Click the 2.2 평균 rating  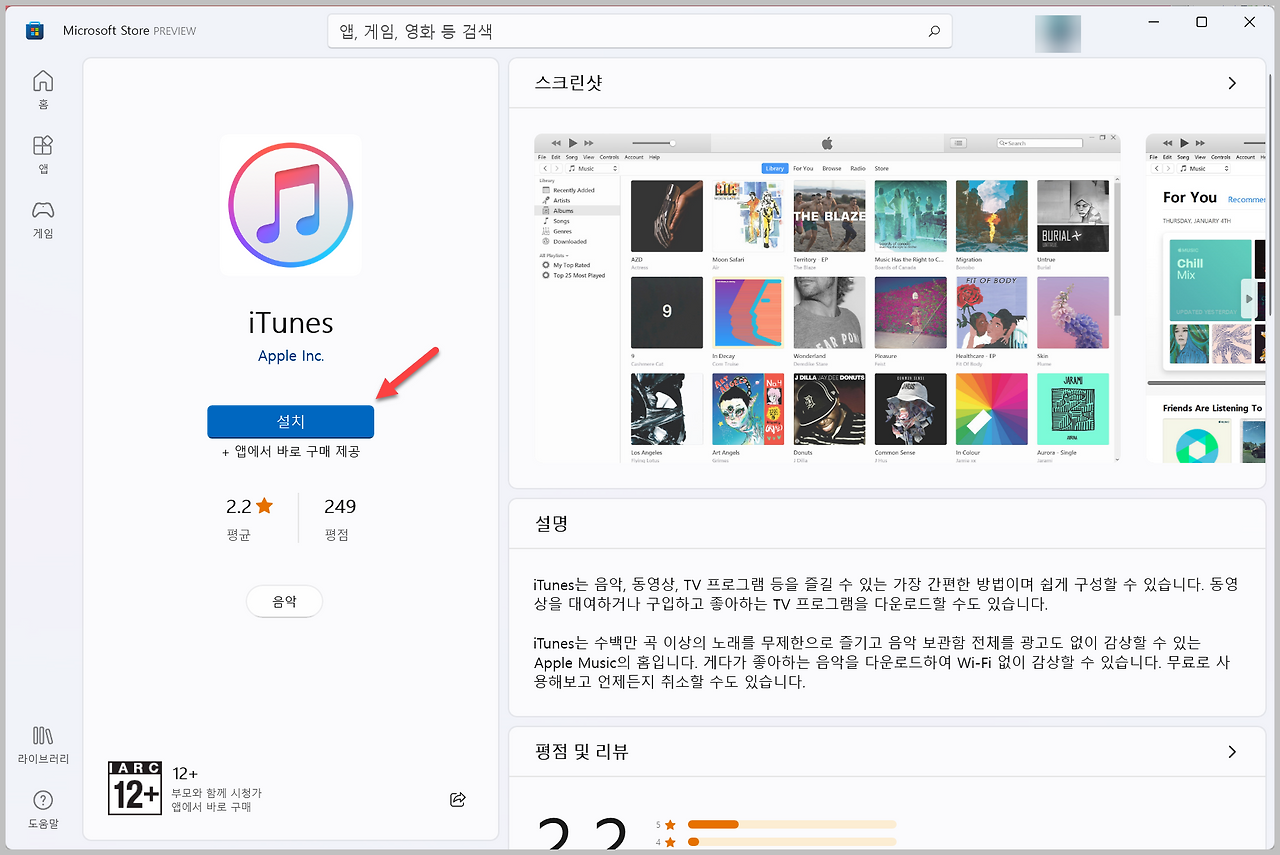click(249, 518)
